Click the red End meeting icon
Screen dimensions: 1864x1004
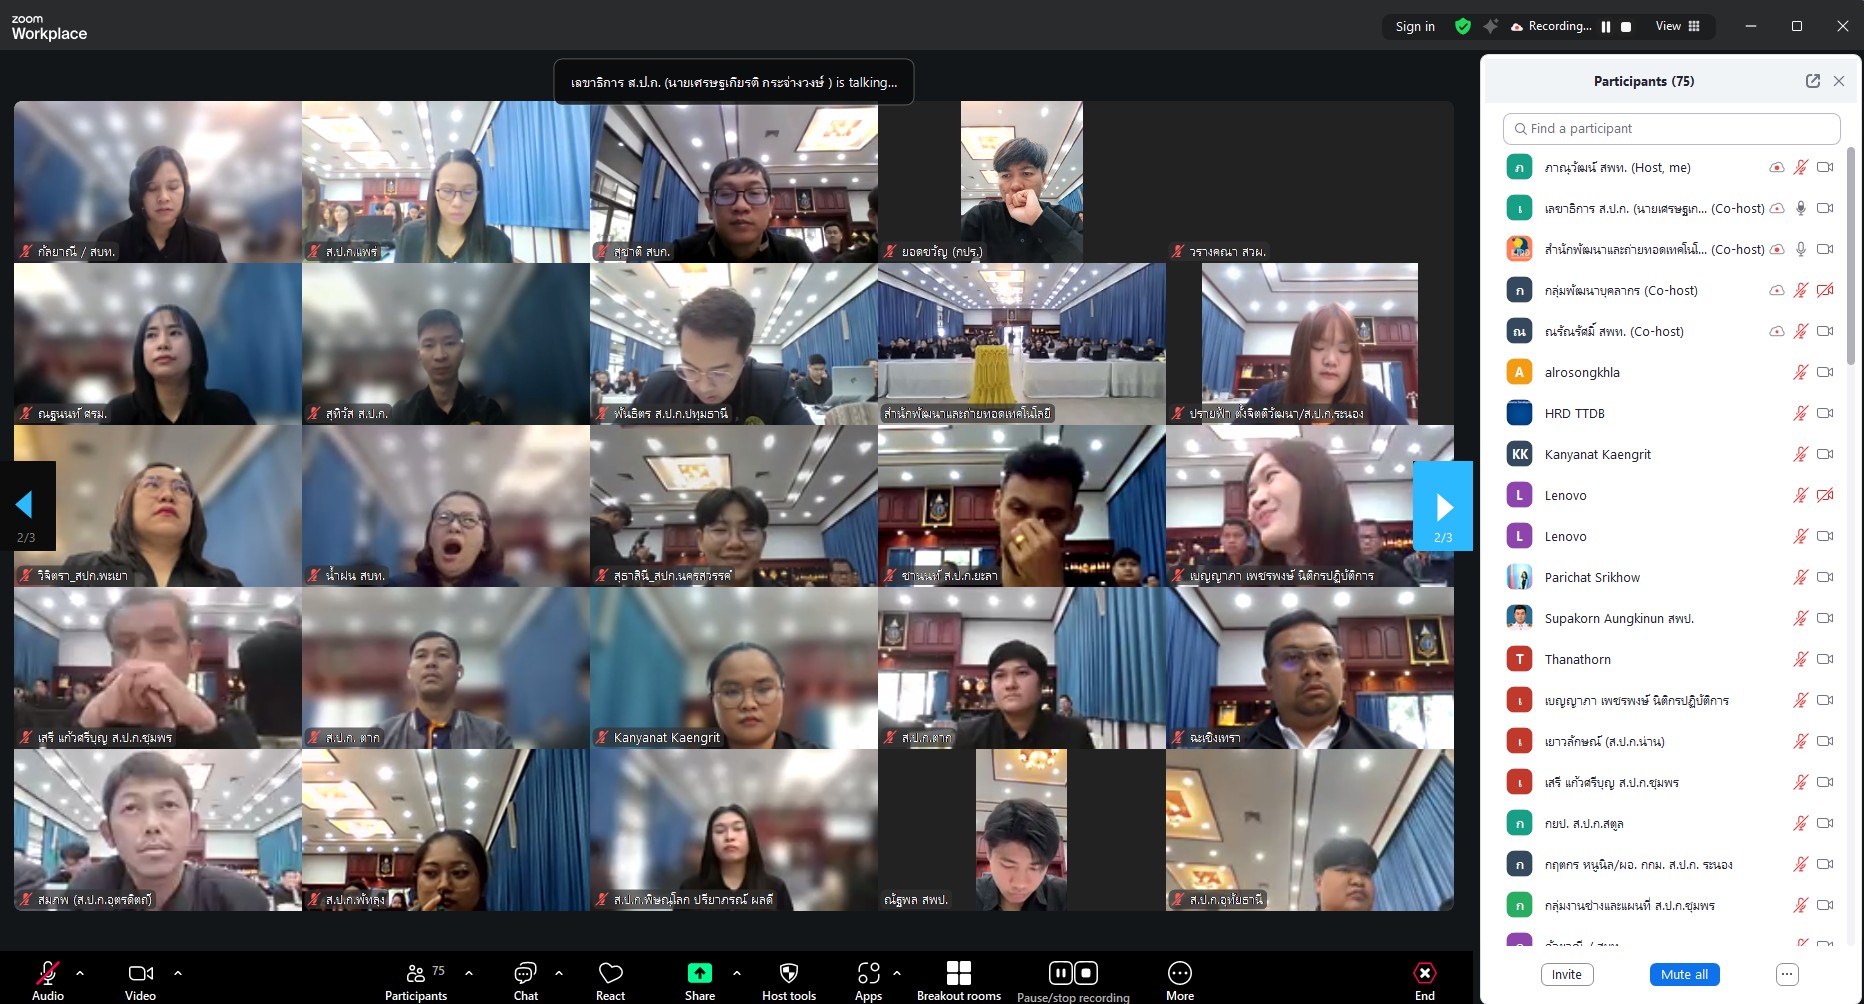(1424, 974)
